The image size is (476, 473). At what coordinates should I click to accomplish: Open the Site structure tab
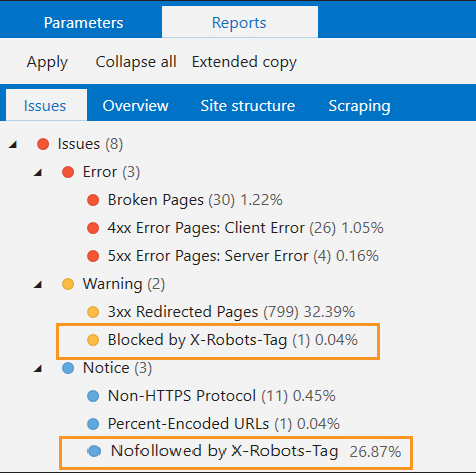(x=248, y=106)
